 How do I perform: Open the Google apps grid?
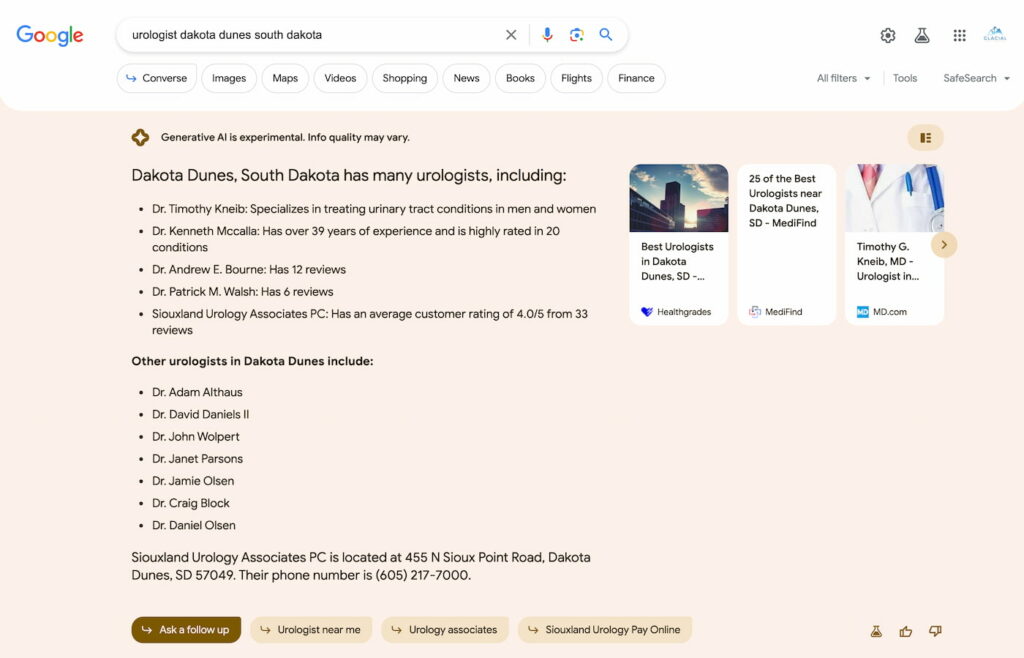click(959, 35)
